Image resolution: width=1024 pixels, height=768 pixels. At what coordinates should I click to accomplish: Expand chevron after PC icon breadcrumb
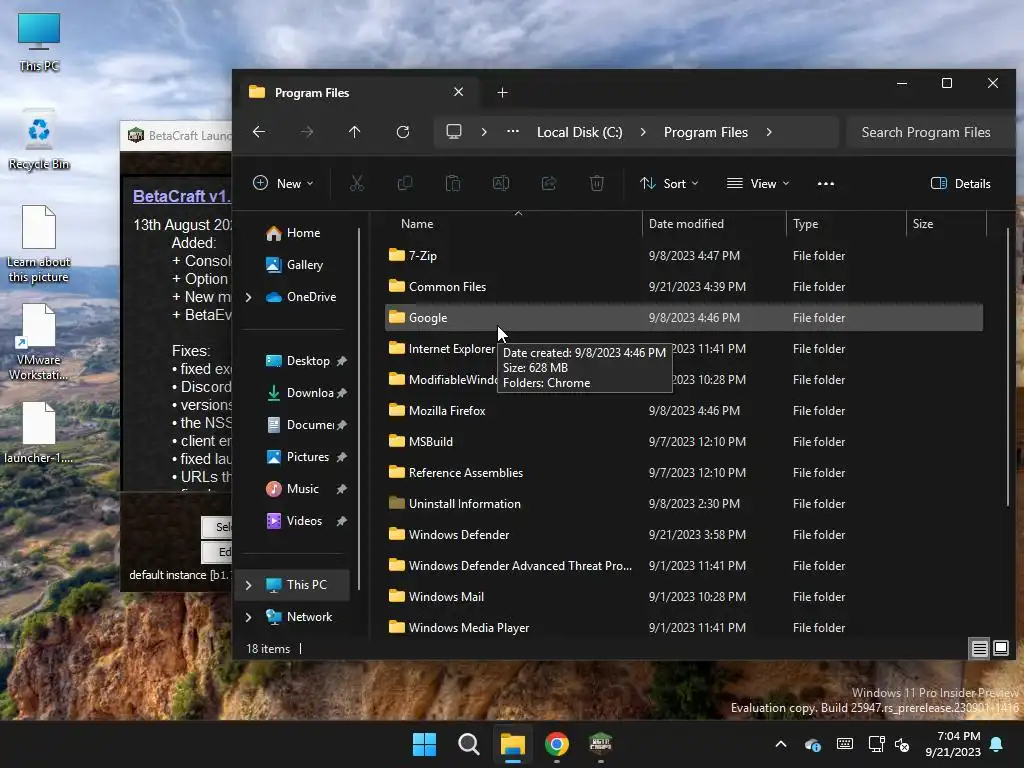pos(484,132)
